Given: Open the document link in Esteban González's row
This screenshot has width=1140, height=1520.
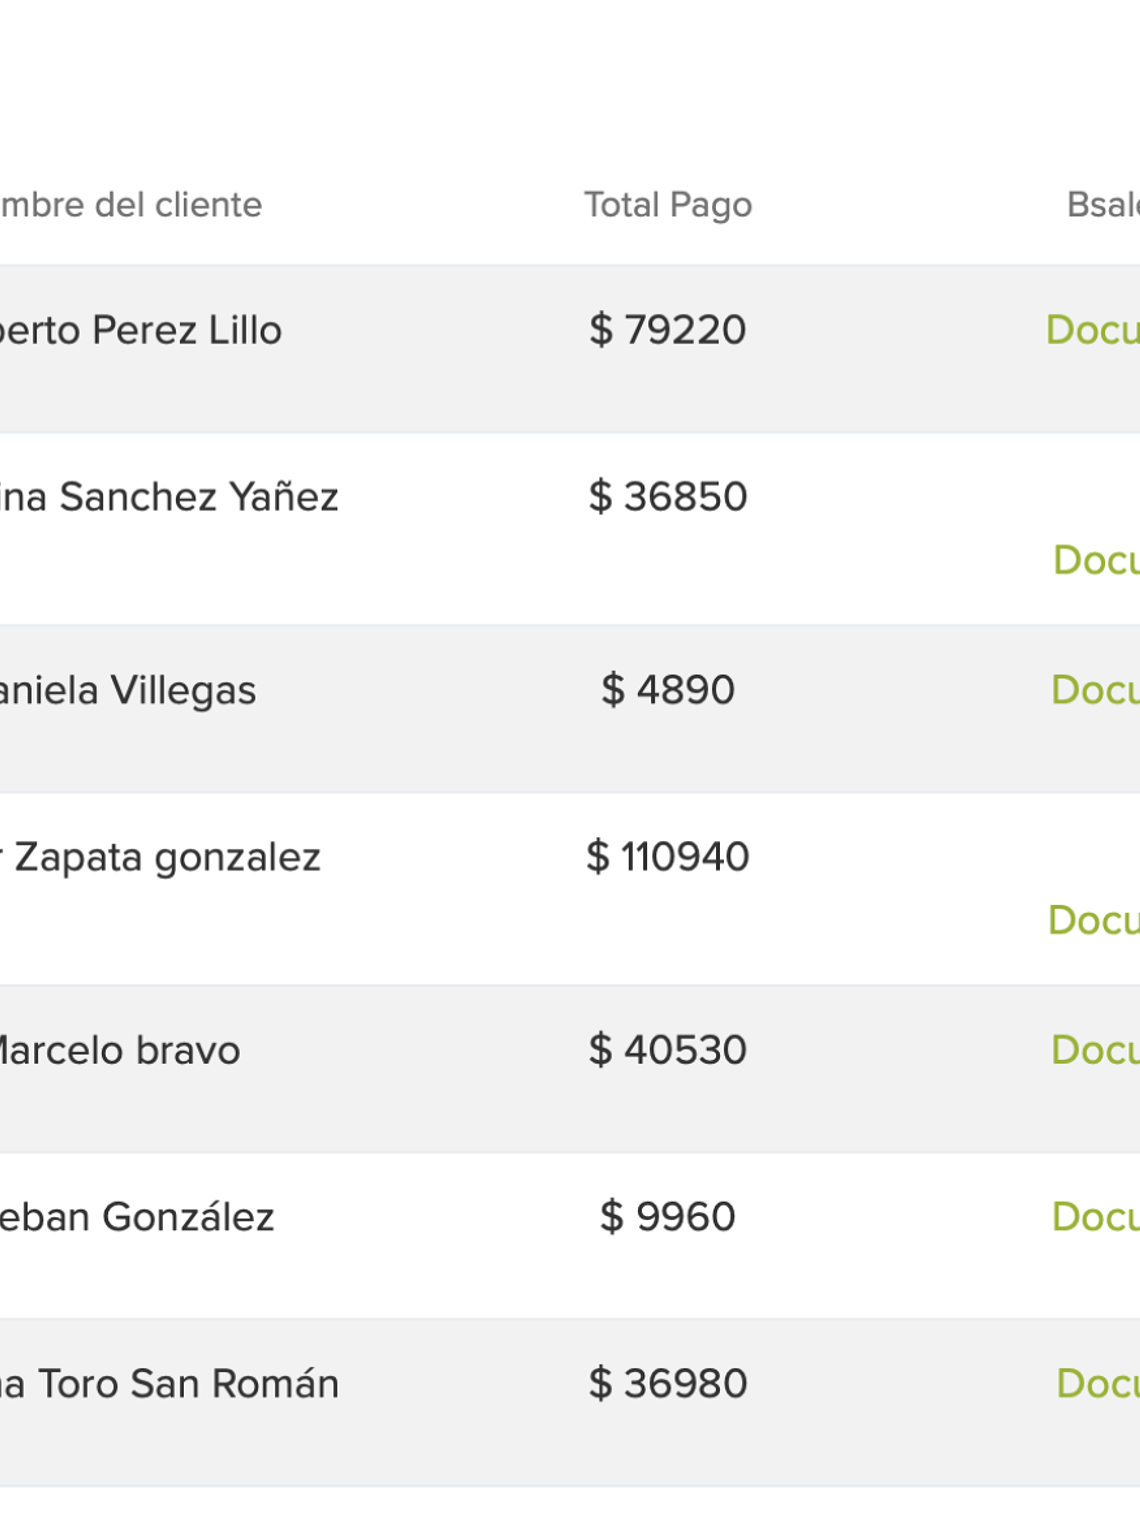Looking at the screenshot, I should coord(1095,1217).
